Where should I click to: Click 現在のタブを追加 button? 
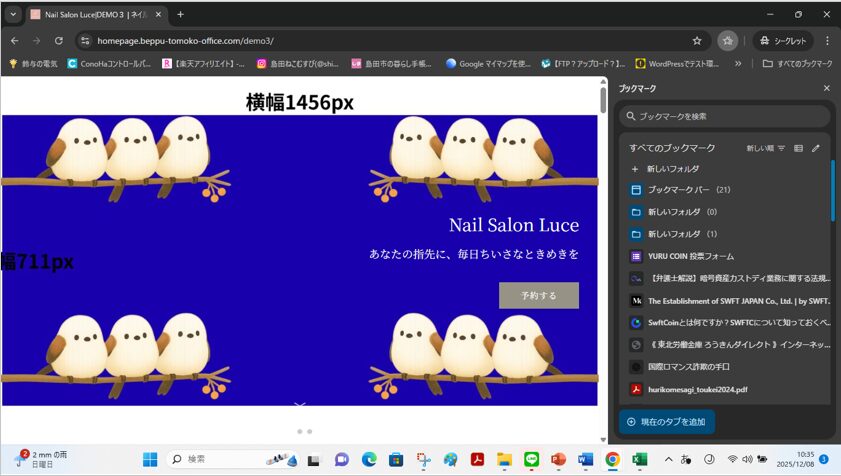(667, 422)
